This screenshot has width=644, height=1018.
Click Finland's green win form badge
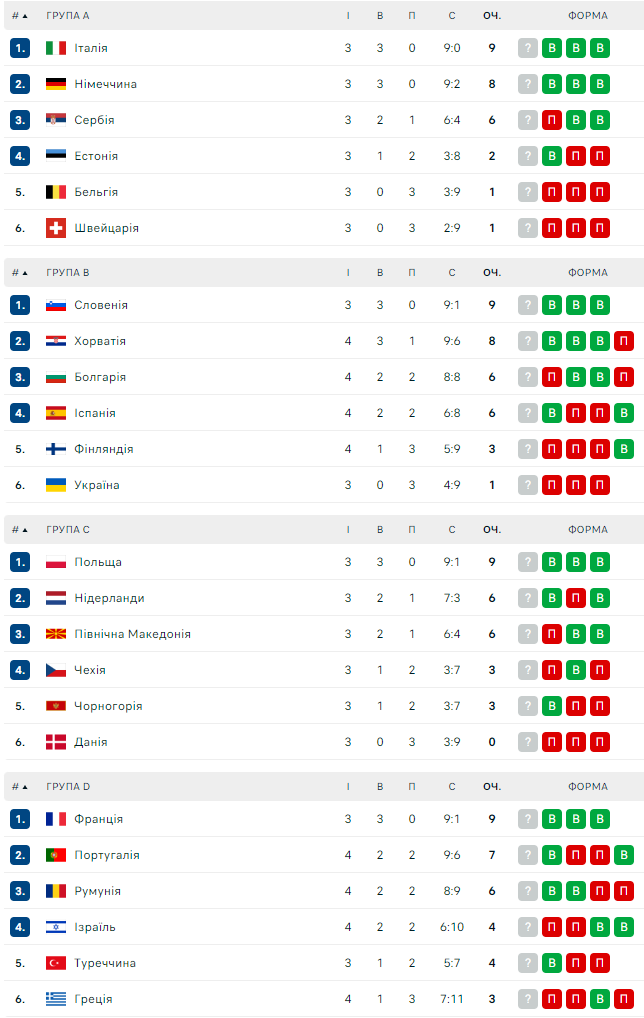point(624,449)
